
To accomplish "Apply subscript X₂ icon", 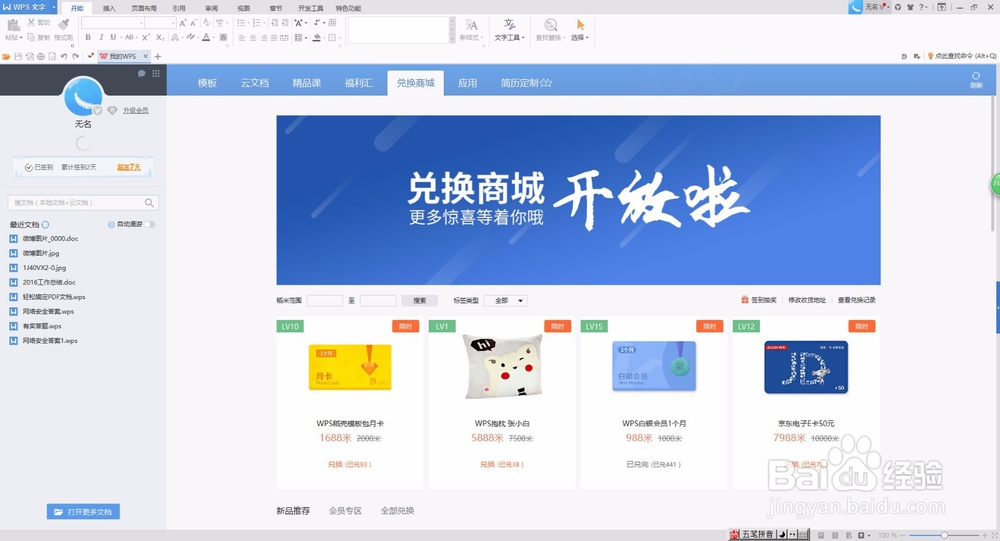I will point(161,37).
